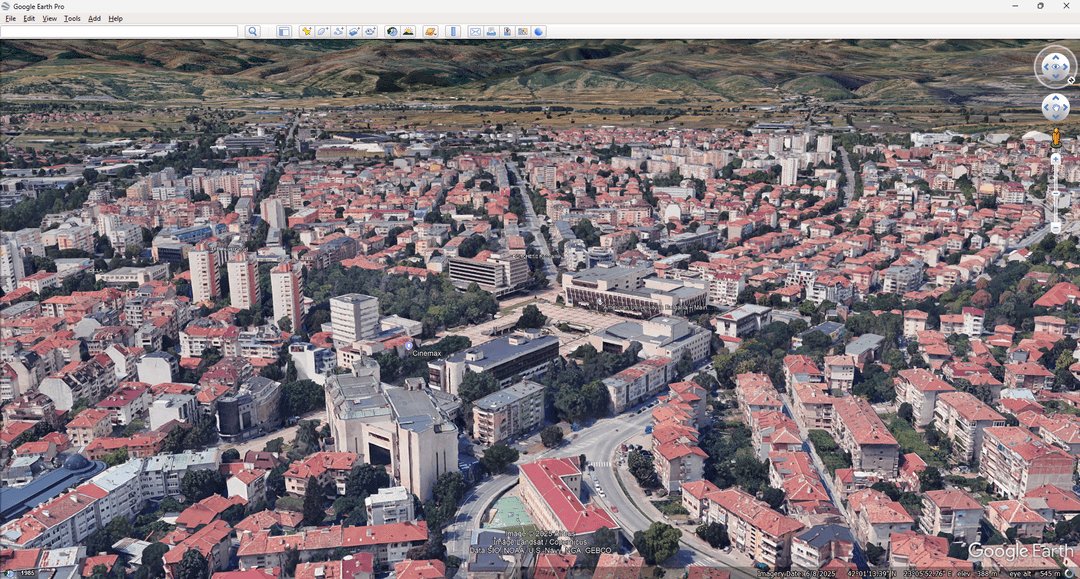Screen dimensions: 1080x579
Task: Start recording a tour
Action: coord(370,32)
